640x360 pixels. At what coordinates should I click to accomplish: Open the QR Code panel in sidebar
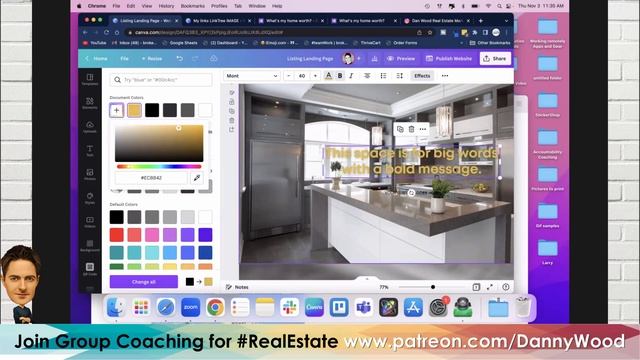(90, 269)
